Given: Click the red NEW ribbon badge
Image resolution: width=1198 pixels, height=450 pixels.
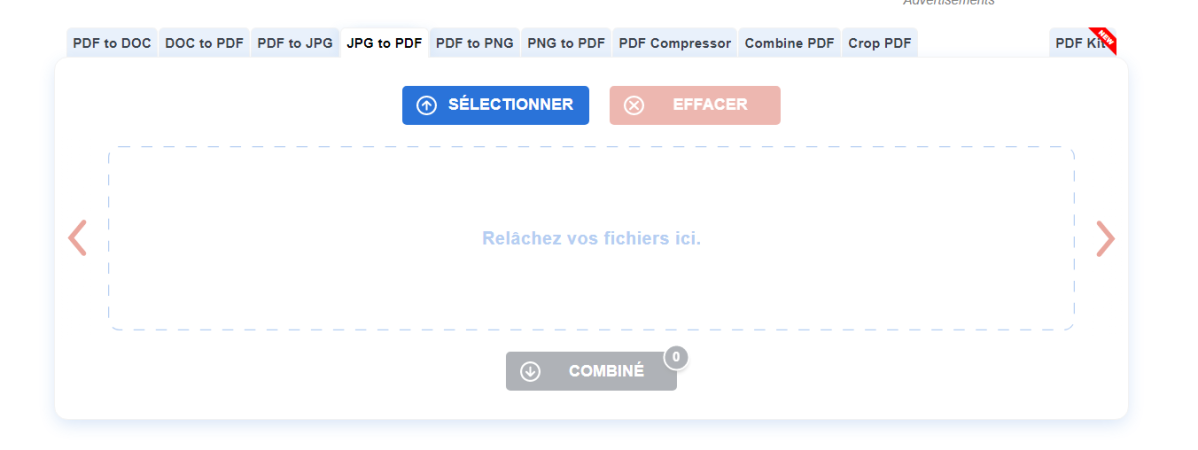Looking at the screenshot, I should (1103, 40).
